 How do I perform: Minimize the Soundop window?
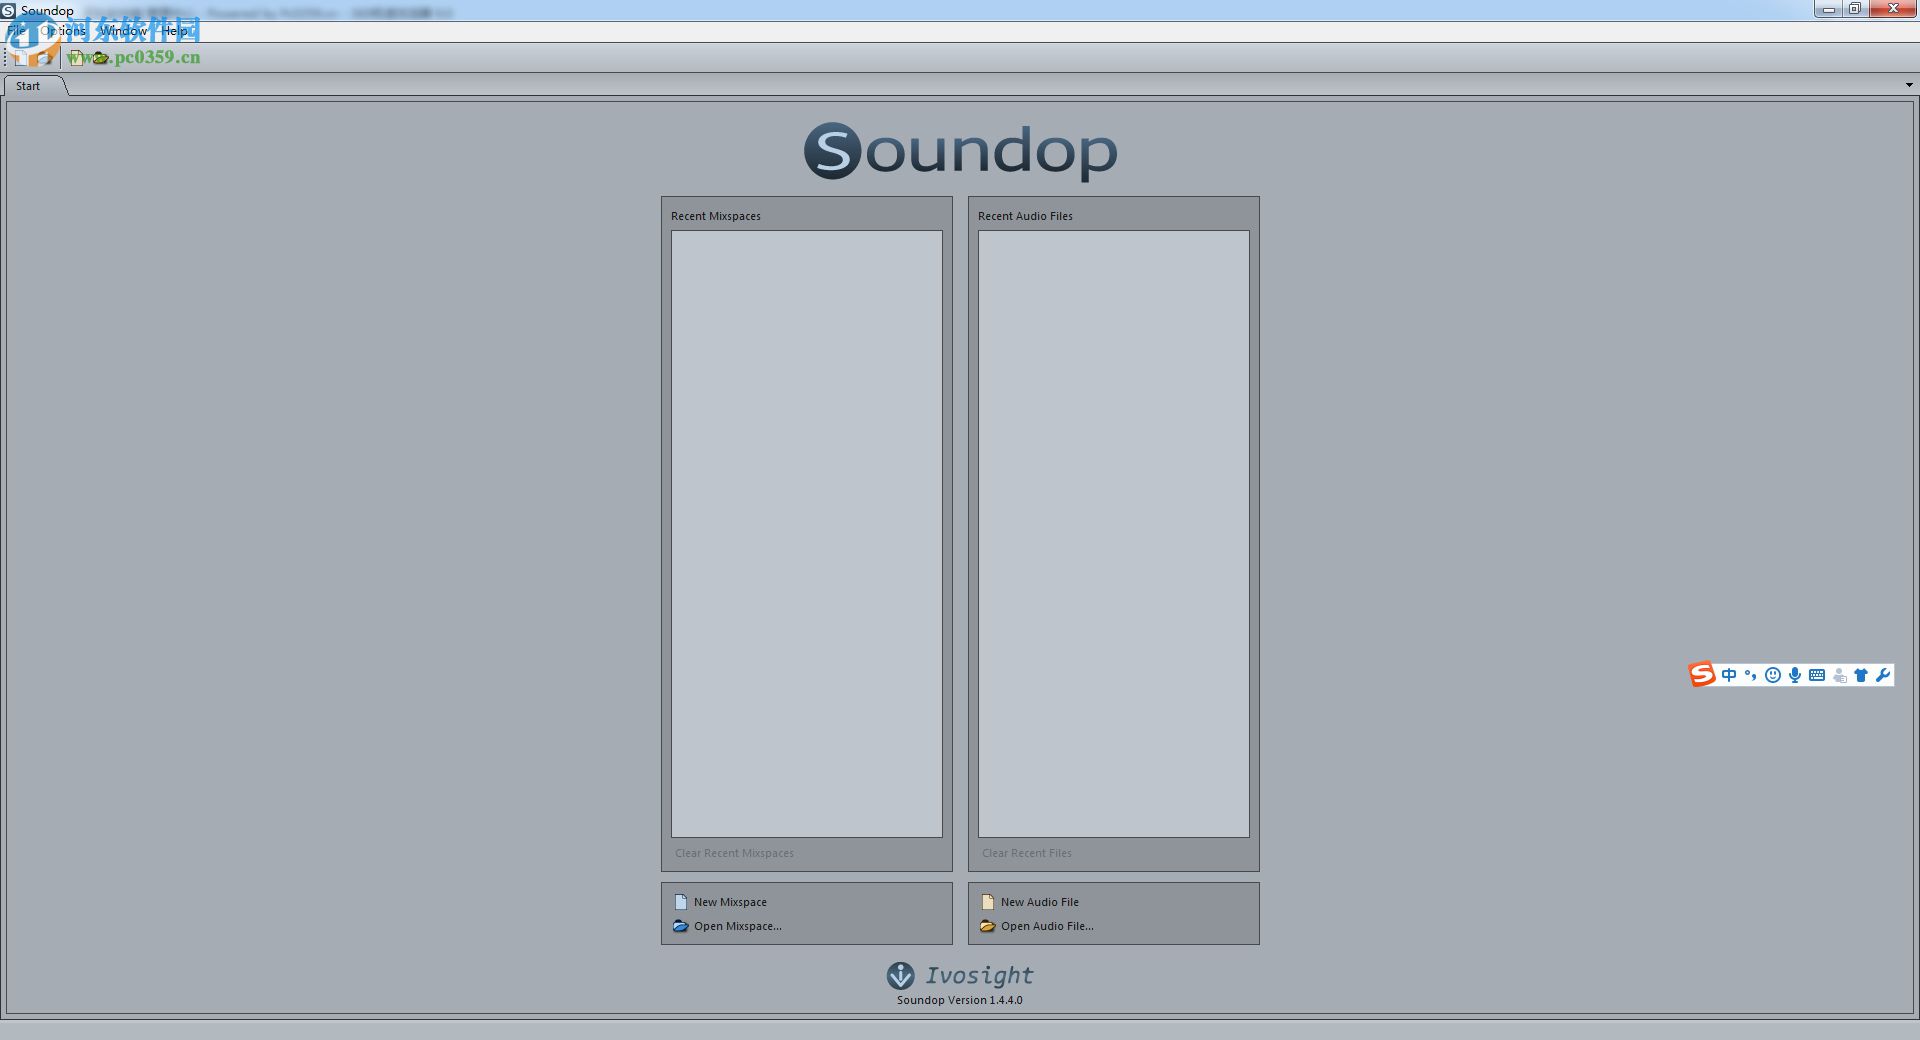[x=1829, y=9]
